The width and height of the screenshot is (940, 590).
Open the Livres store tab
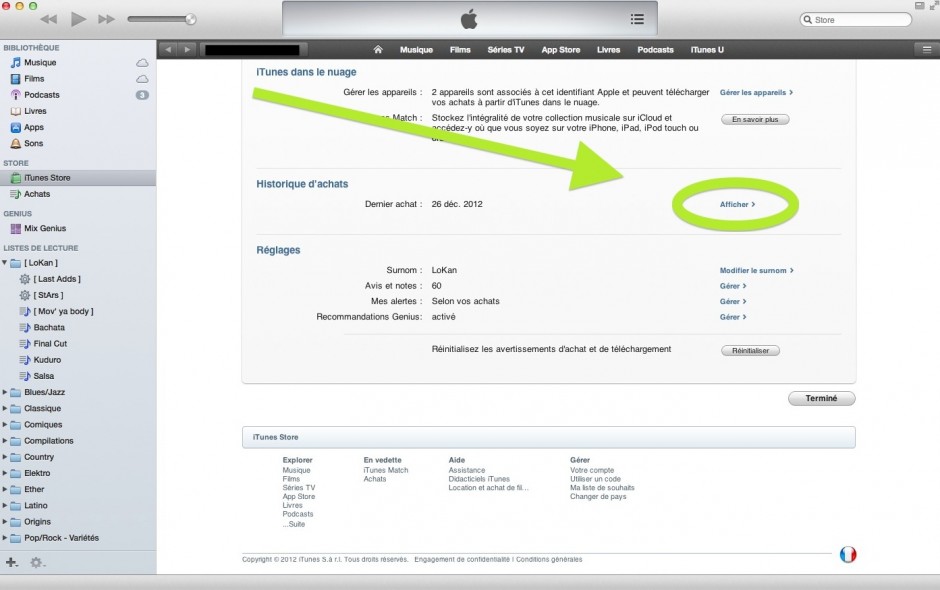pyautogui.click(x=608, y=50)
